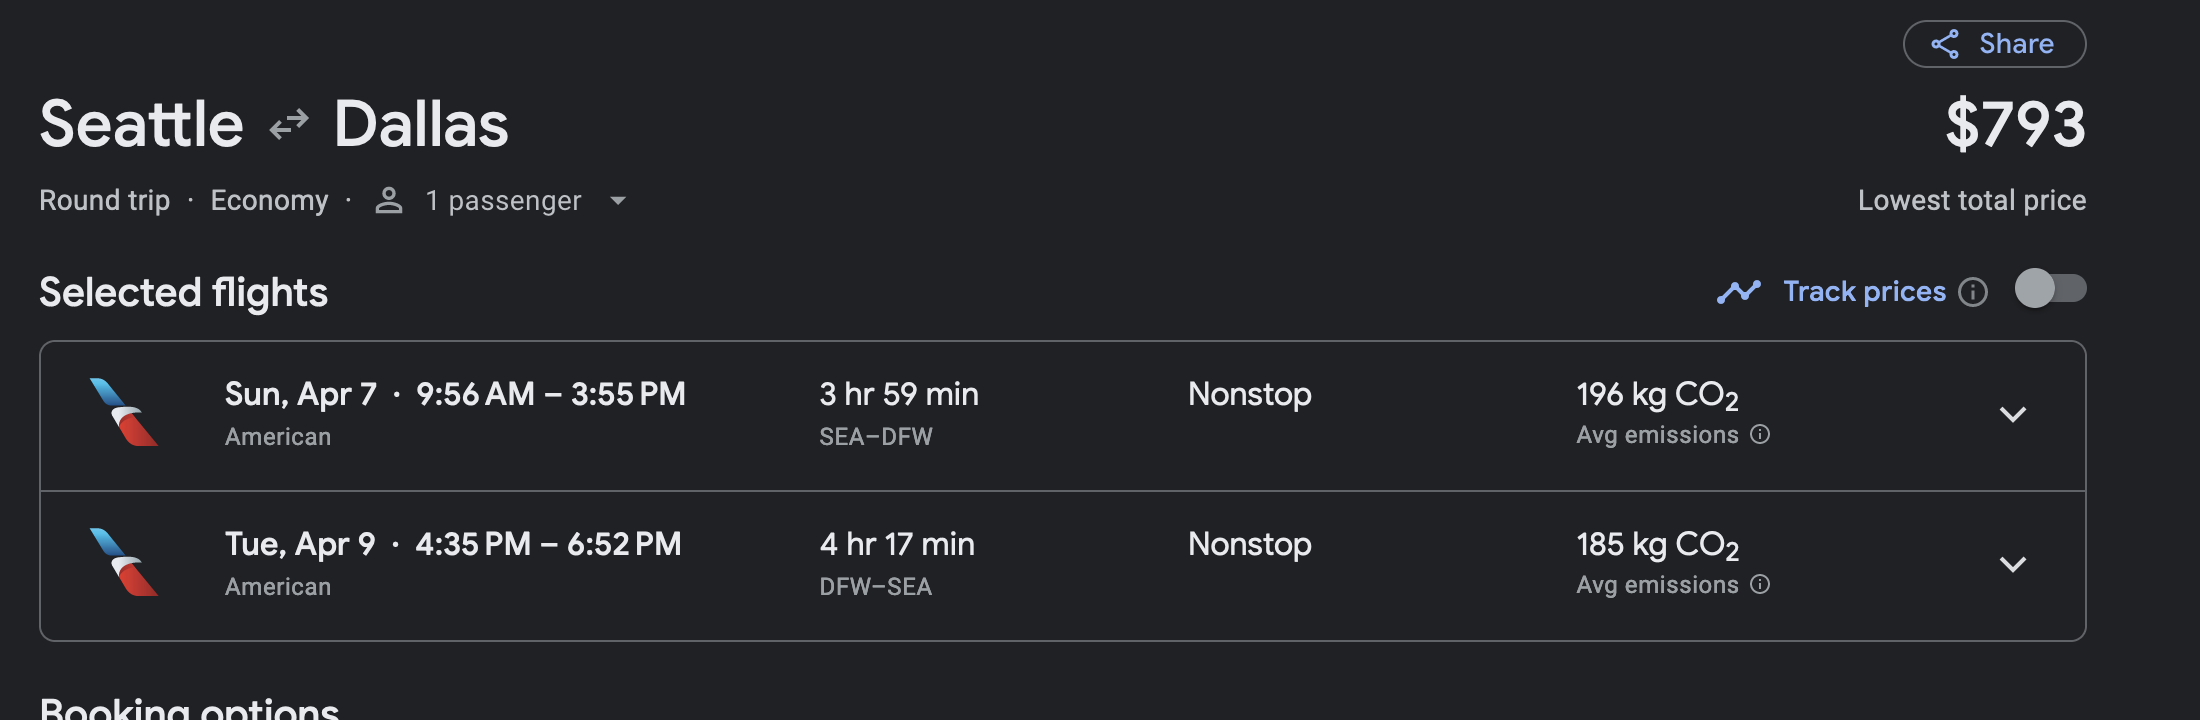Select the Tue, Apr 9 4:35 PM flight row
The height and width of the screenshot is (720, 2200).
click(1063, 566)
